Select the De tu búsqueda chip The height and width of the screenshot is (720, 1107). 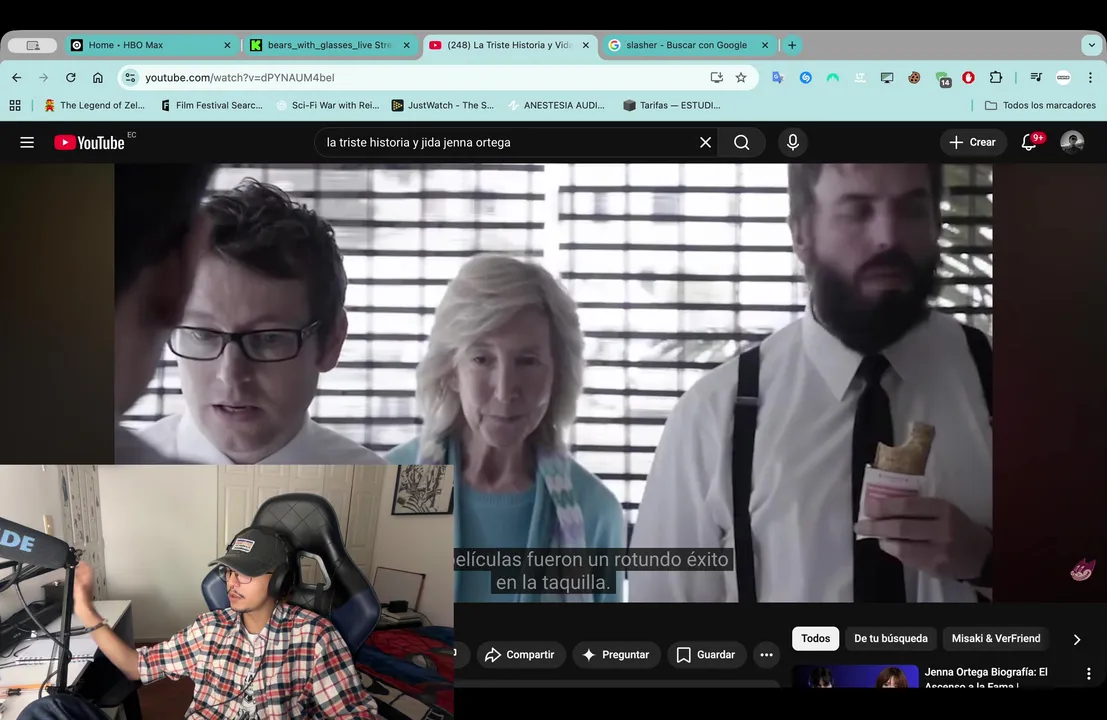pyautogui.click(x=891, y=639)
